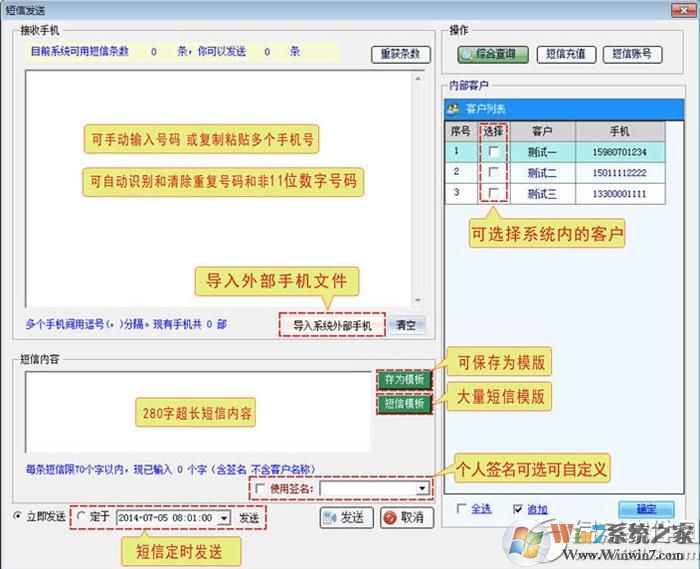700x569 pixels.
Task: Click the 重获条数 button
Action: pos(400,54)
